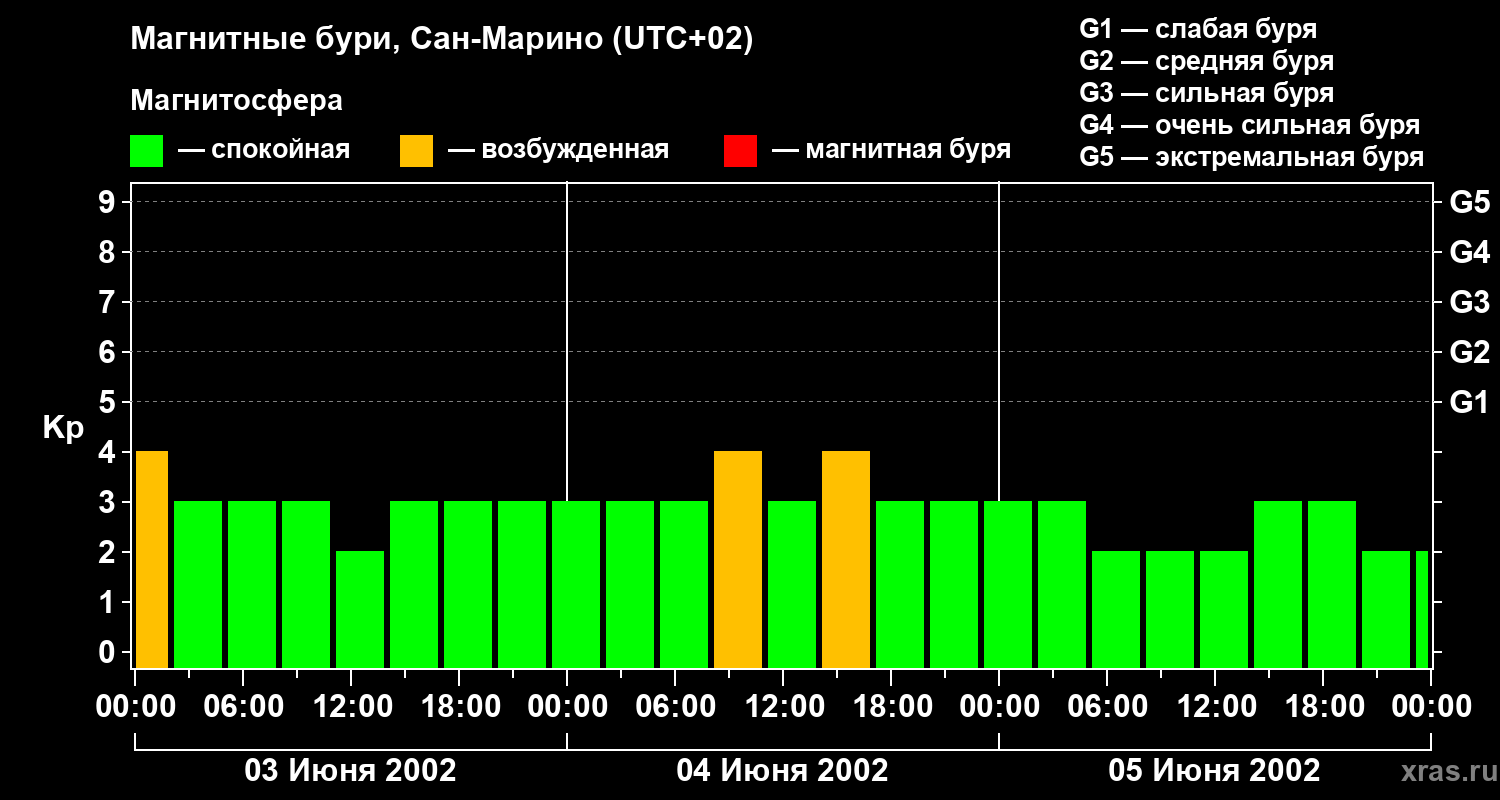Click the '0' value on the Kp axis
Viewport: 1500px width, 800px height.
[108, 652]
